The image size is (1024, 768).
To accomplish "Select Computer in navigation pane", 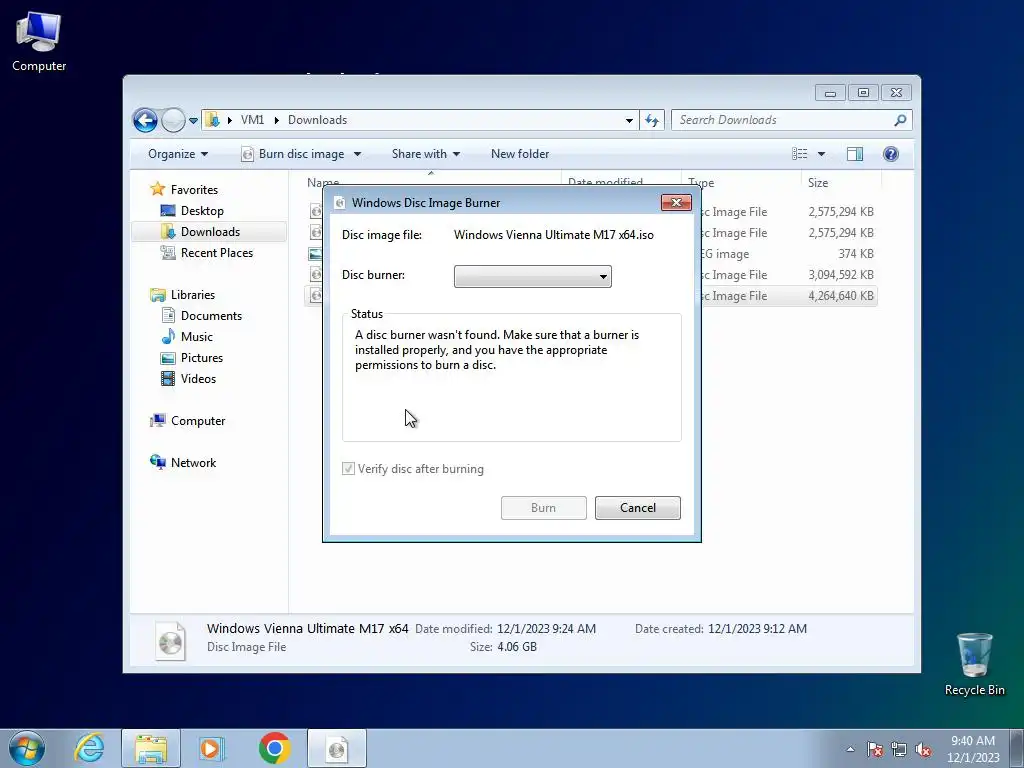I will pyautogui.click(x=198, y=421).
